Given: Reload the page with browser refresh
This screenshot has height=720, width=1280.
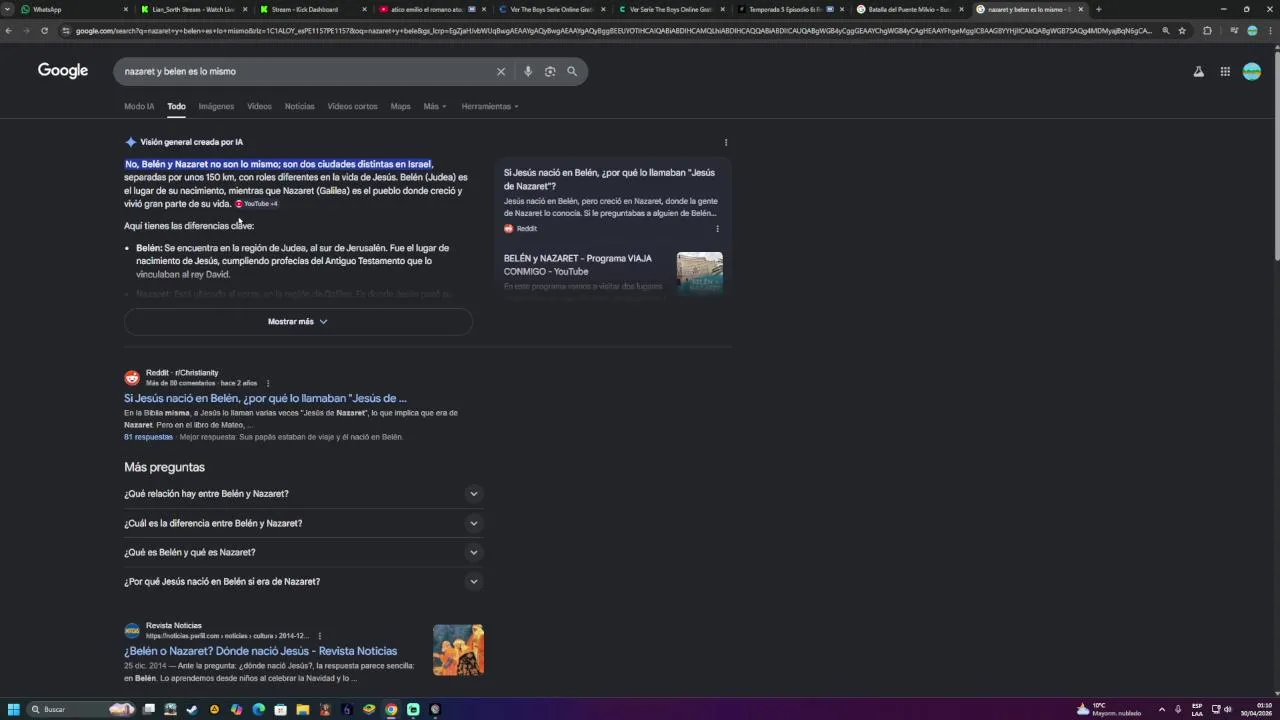Looking at the screenshot, I should (x=44, y=30).
